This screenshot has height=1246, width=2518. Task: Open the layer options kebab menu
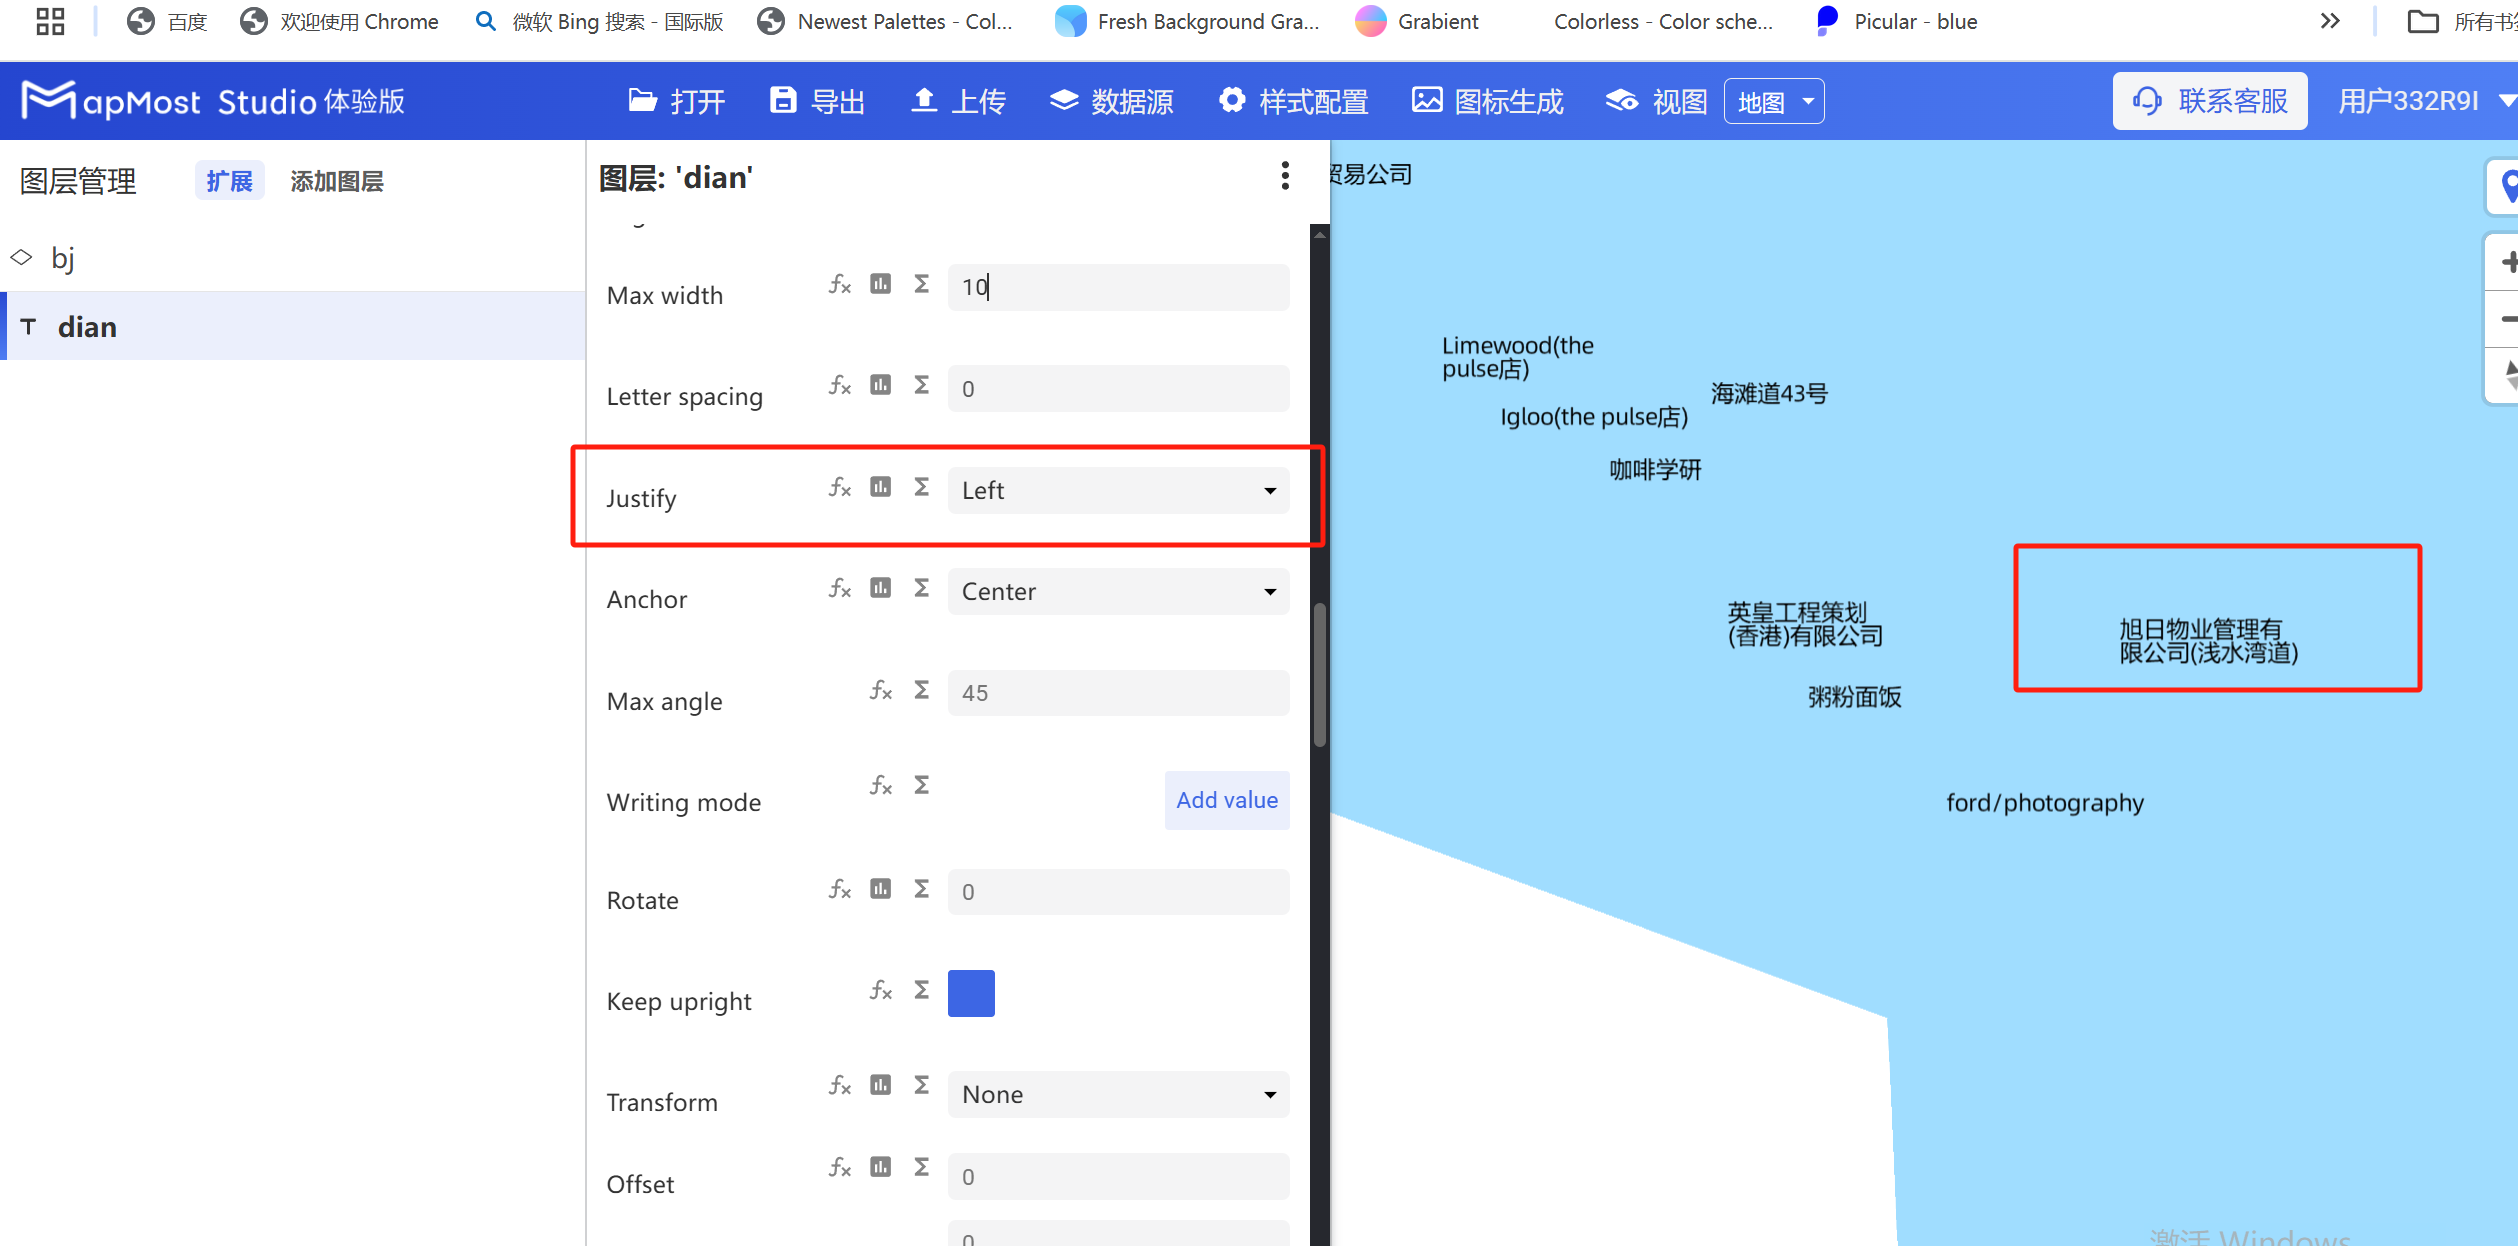tap(1285, 176)
